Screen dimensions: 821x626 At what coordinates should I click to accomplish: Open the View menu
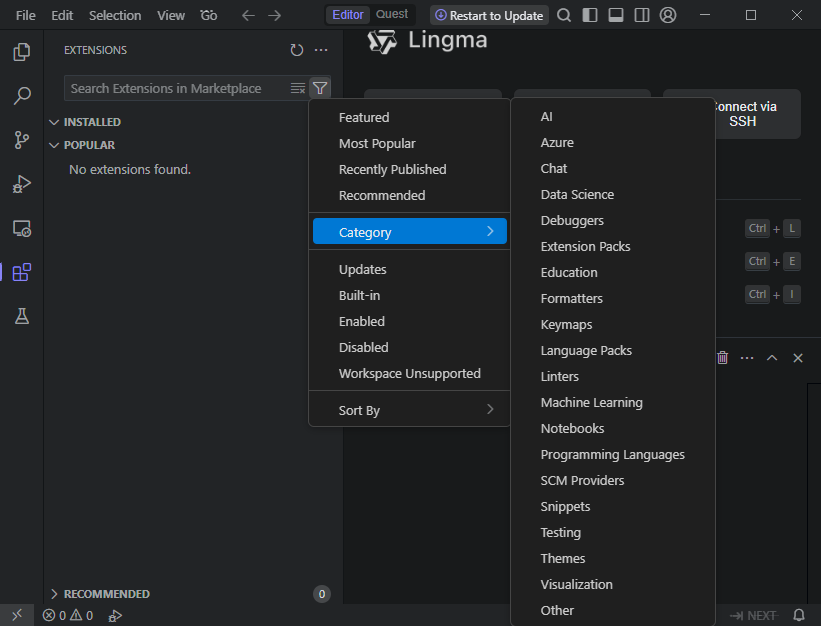tap(171, 15)
